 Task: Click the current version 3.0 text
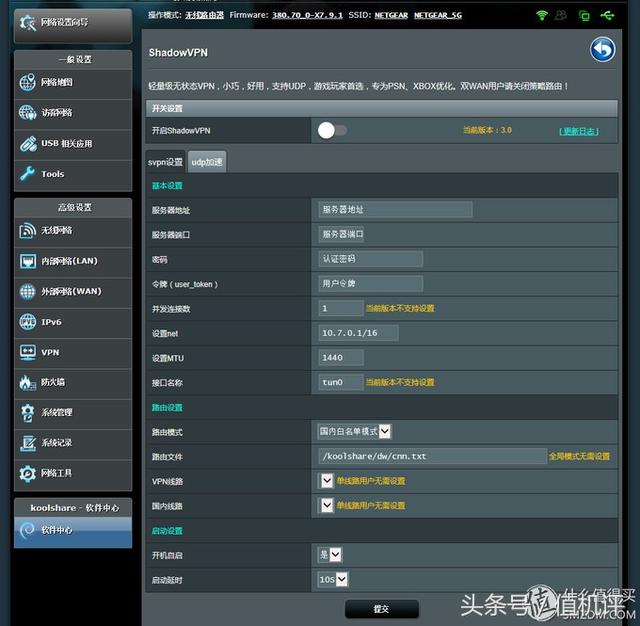click(487, 130)
